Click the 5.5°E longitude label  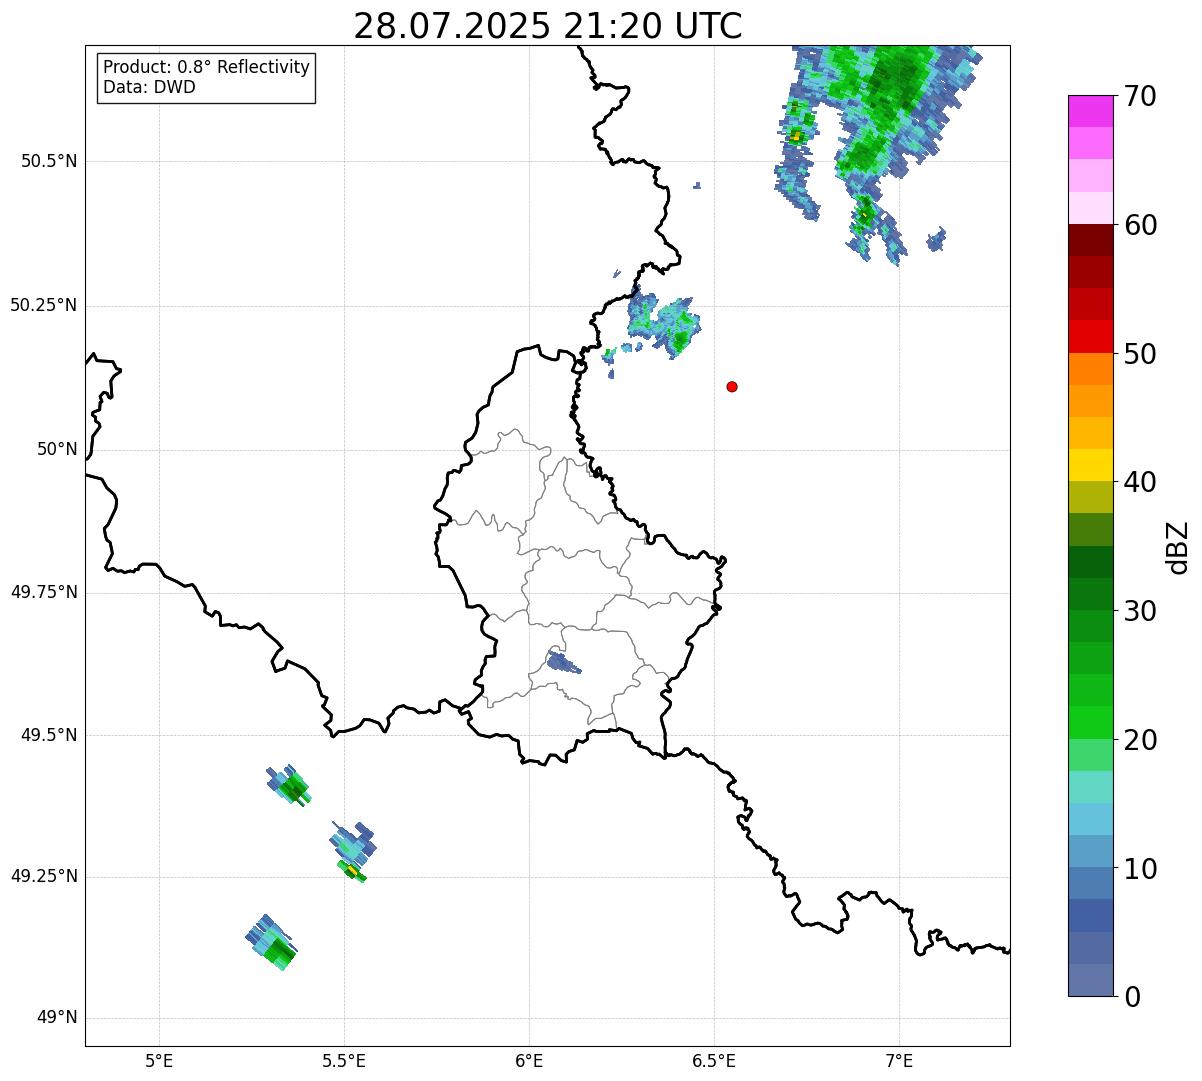[344, 1060]
